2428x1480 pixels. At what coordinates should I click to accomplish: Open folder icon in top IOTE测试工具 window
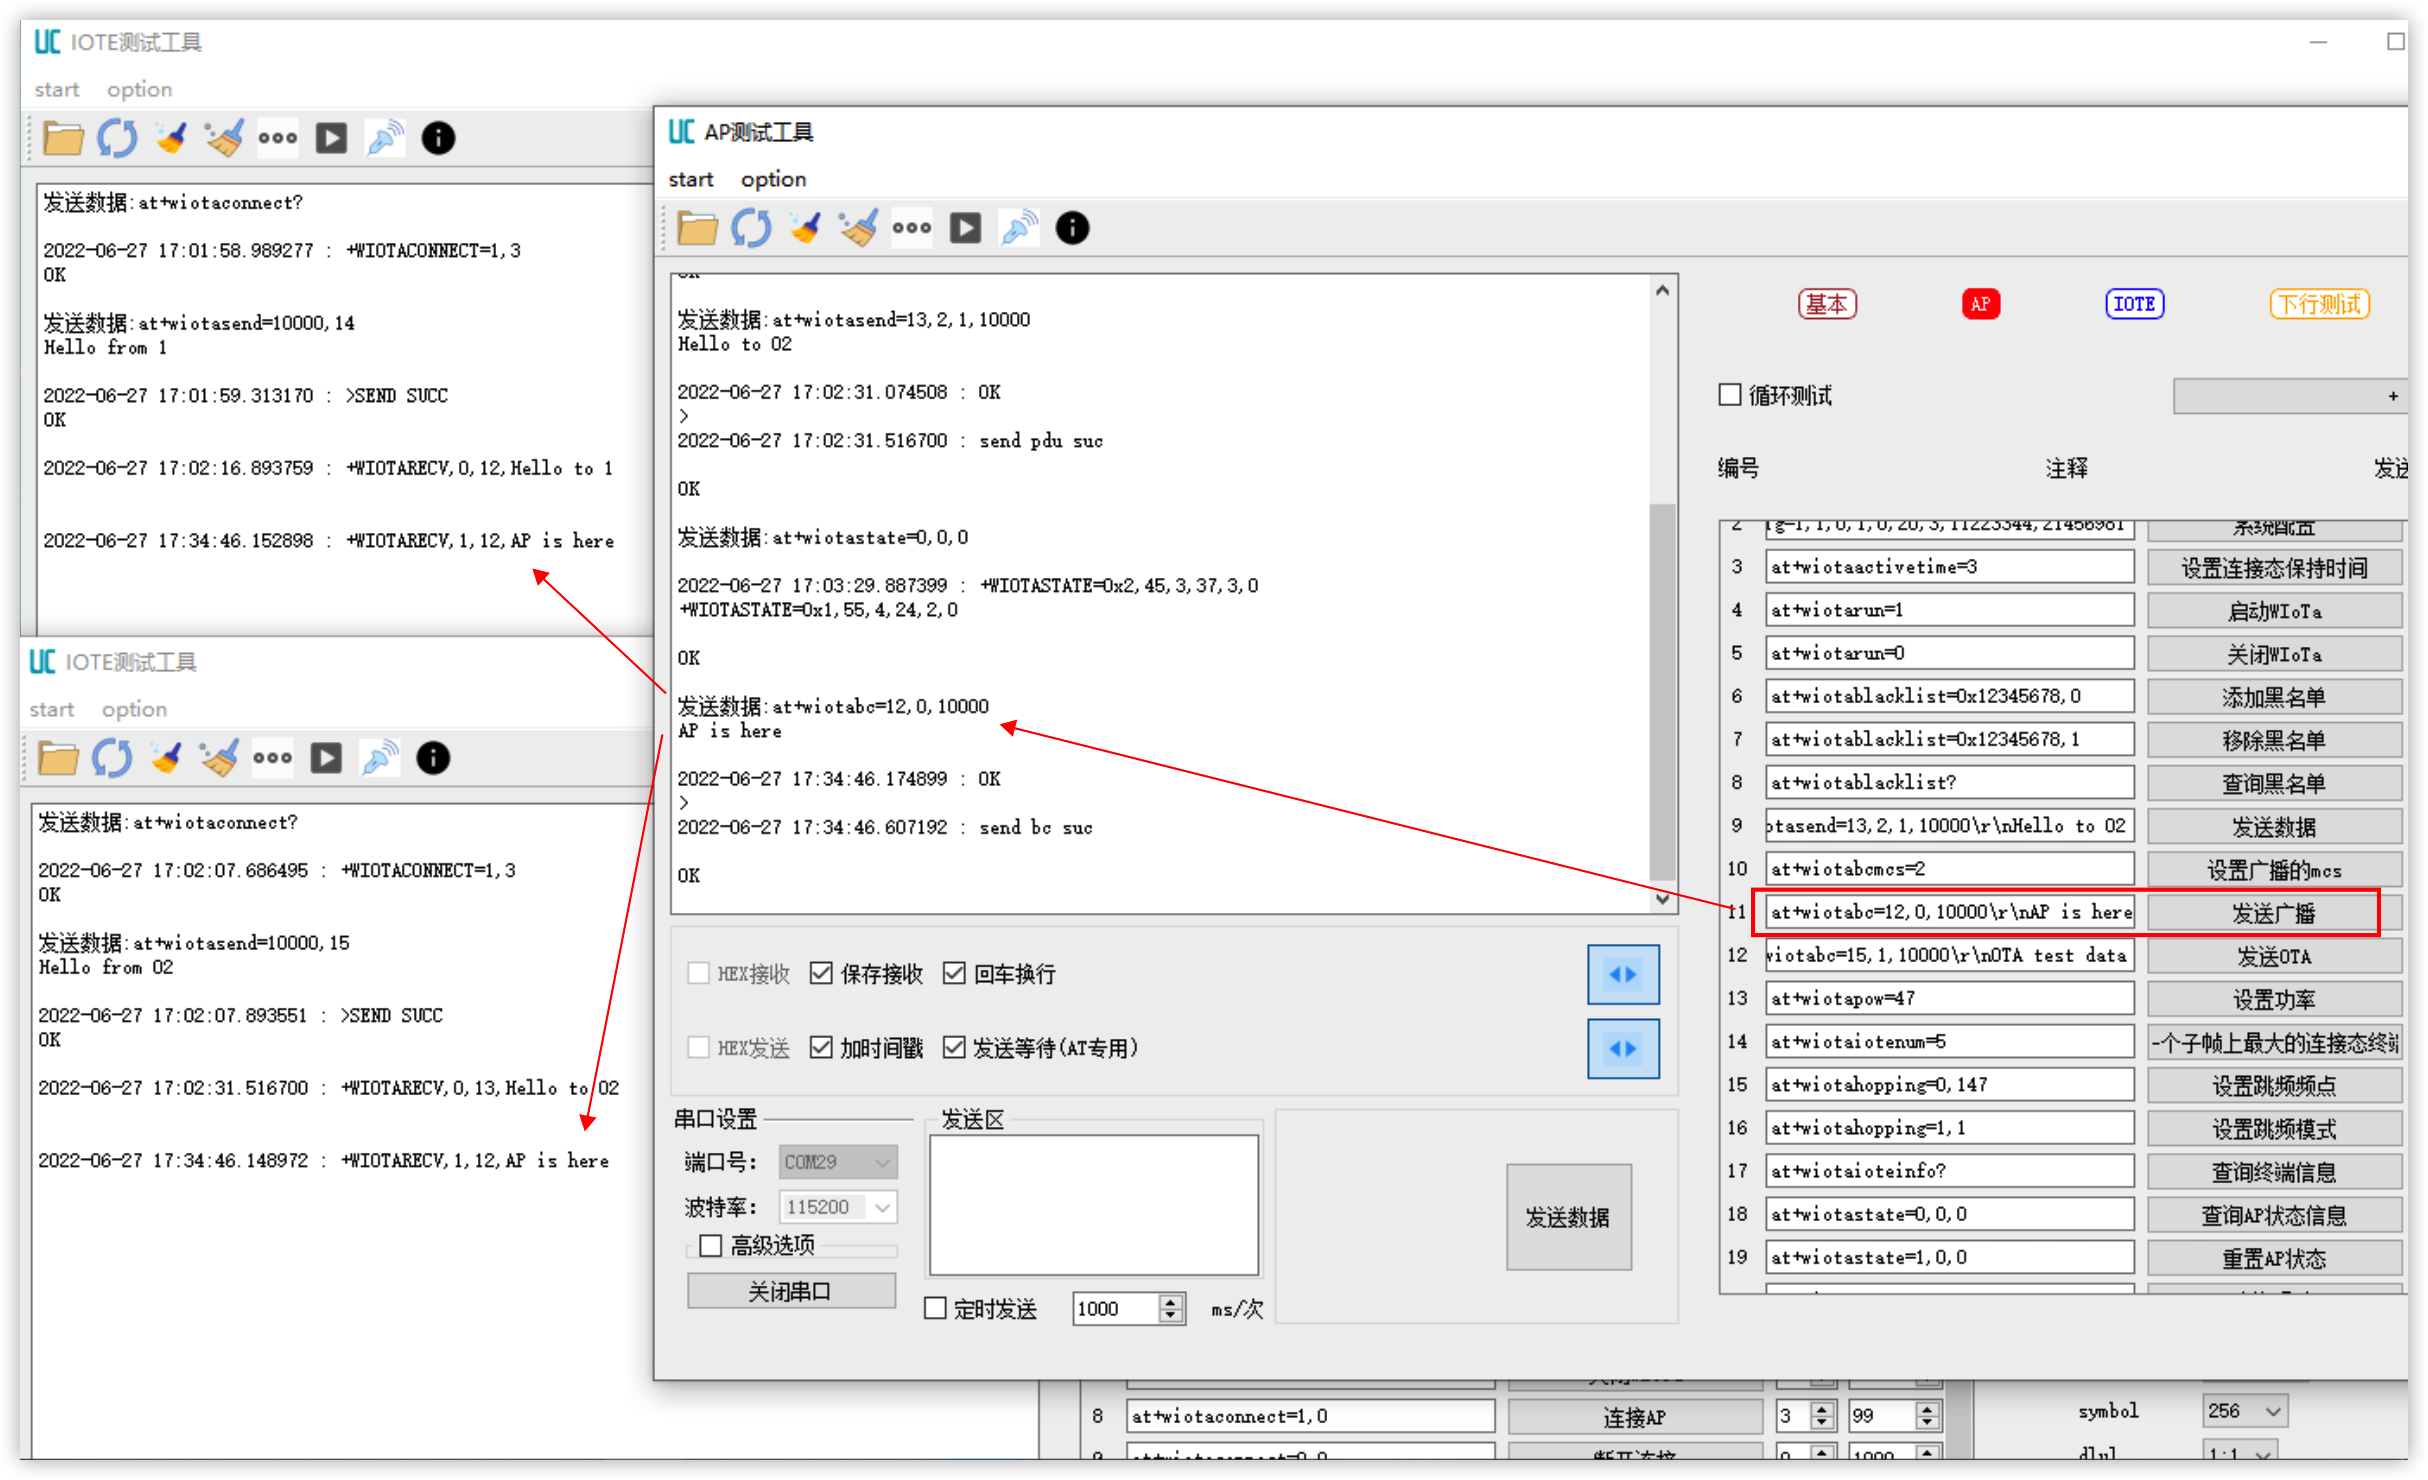63,138
